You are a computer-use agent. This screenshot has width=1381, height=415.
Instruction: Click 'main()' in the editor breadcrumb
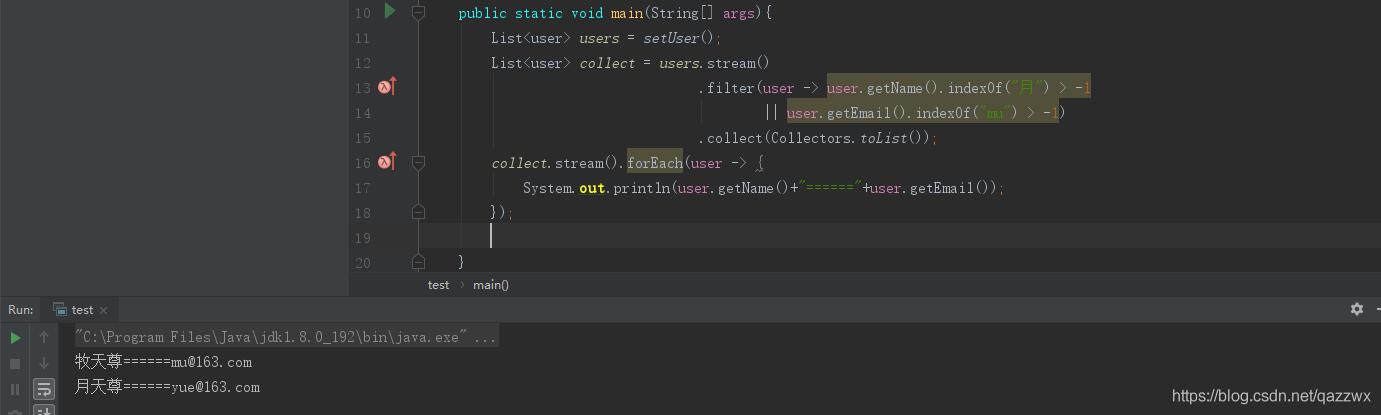[x=491, y=285]
